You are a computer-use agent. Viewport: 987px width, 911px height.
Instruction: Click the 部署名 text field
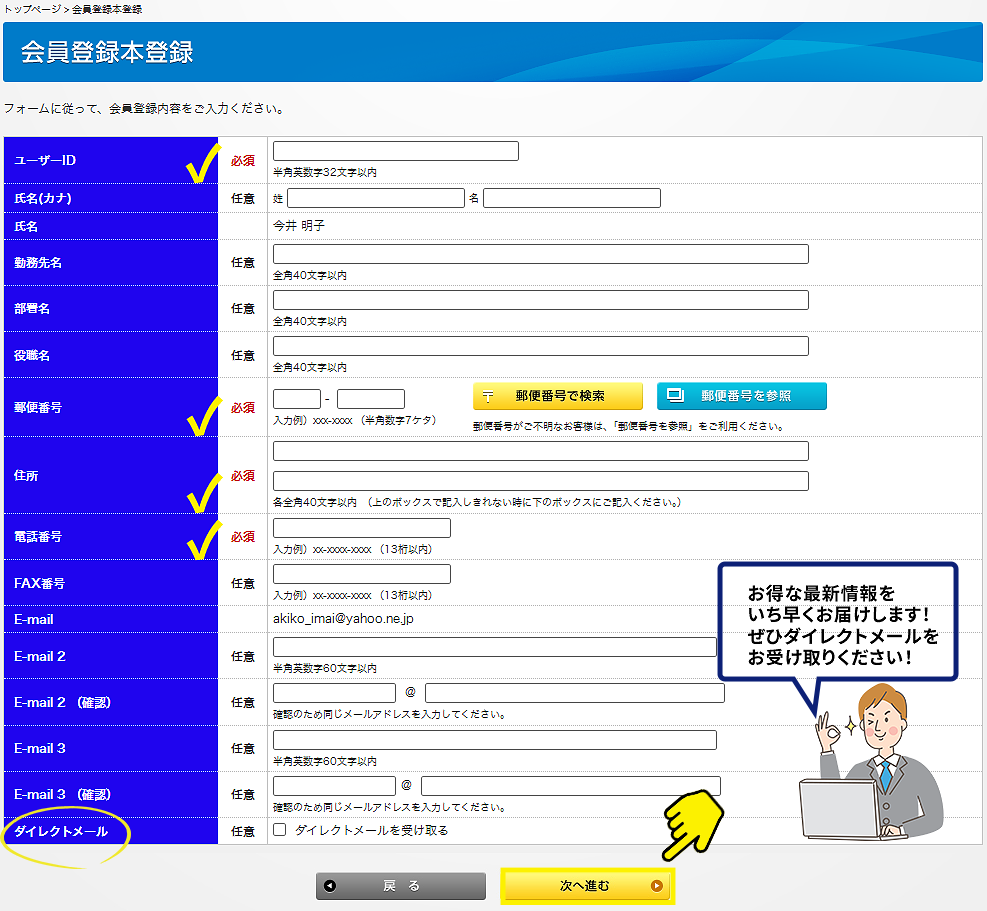[x=540, y=300]
